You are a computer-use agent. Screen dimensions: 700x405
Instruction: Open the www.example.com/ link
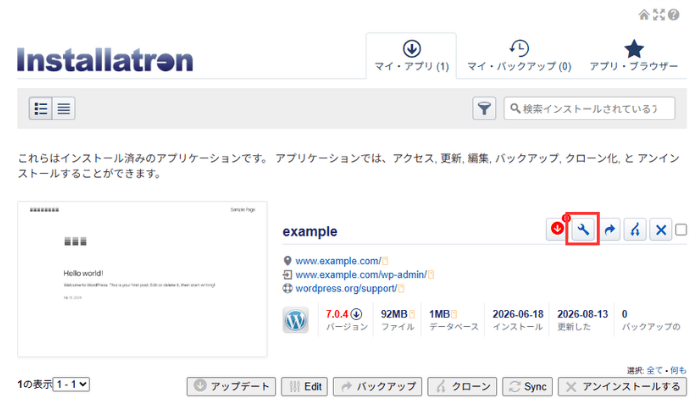(x=338, y=261)
